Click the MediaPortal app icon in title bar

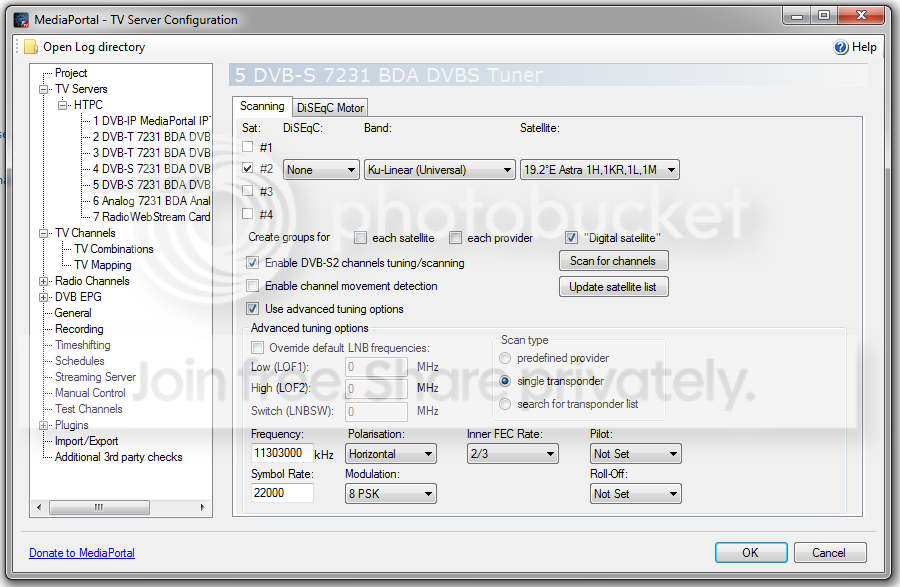21,20
